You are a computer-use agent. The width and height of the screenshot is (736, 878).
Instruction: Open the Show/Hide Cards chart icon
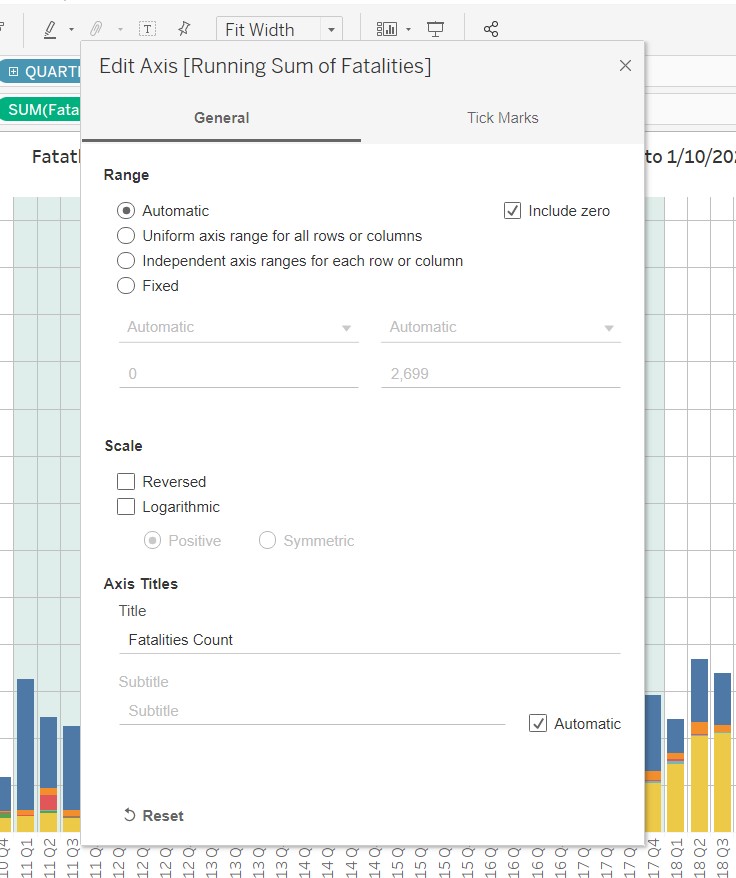click(x=387, y=29)
